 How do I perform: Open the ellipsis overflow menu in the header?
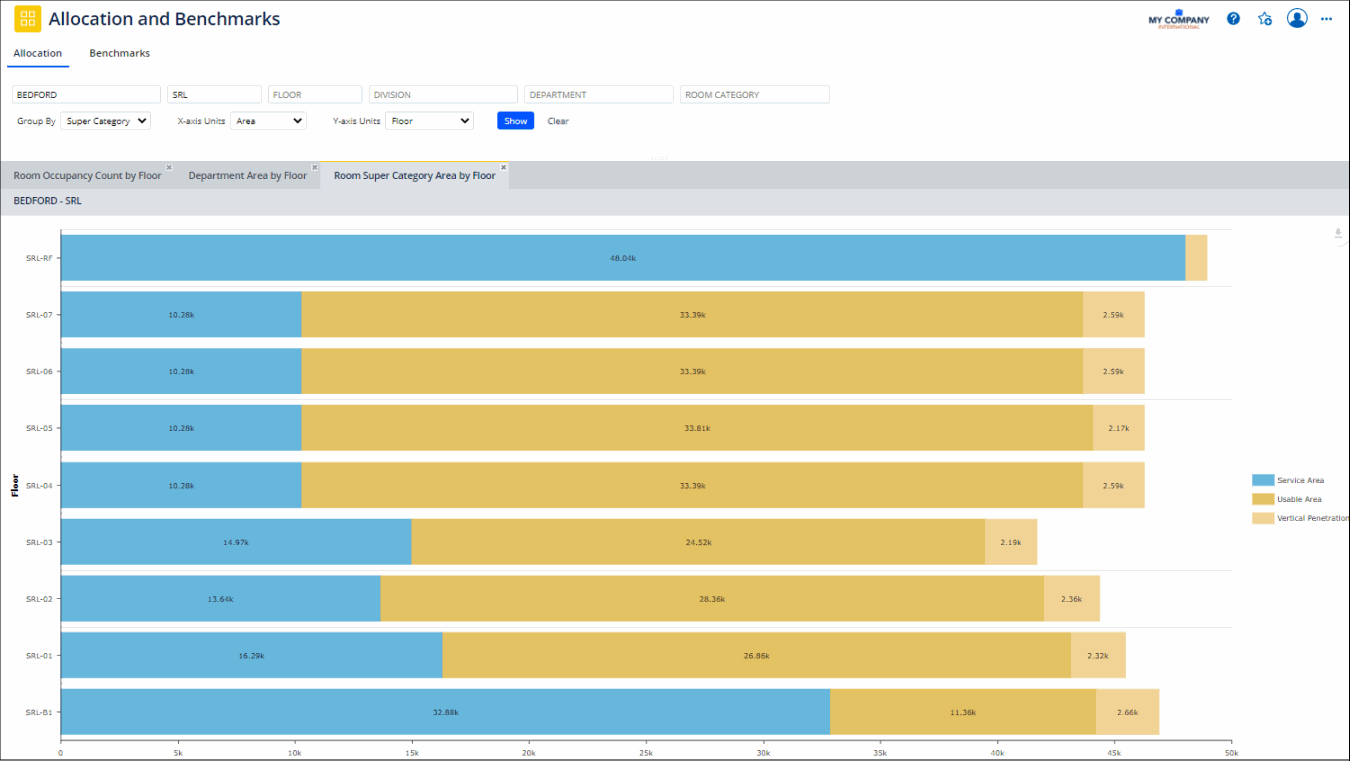[1327, 18]
